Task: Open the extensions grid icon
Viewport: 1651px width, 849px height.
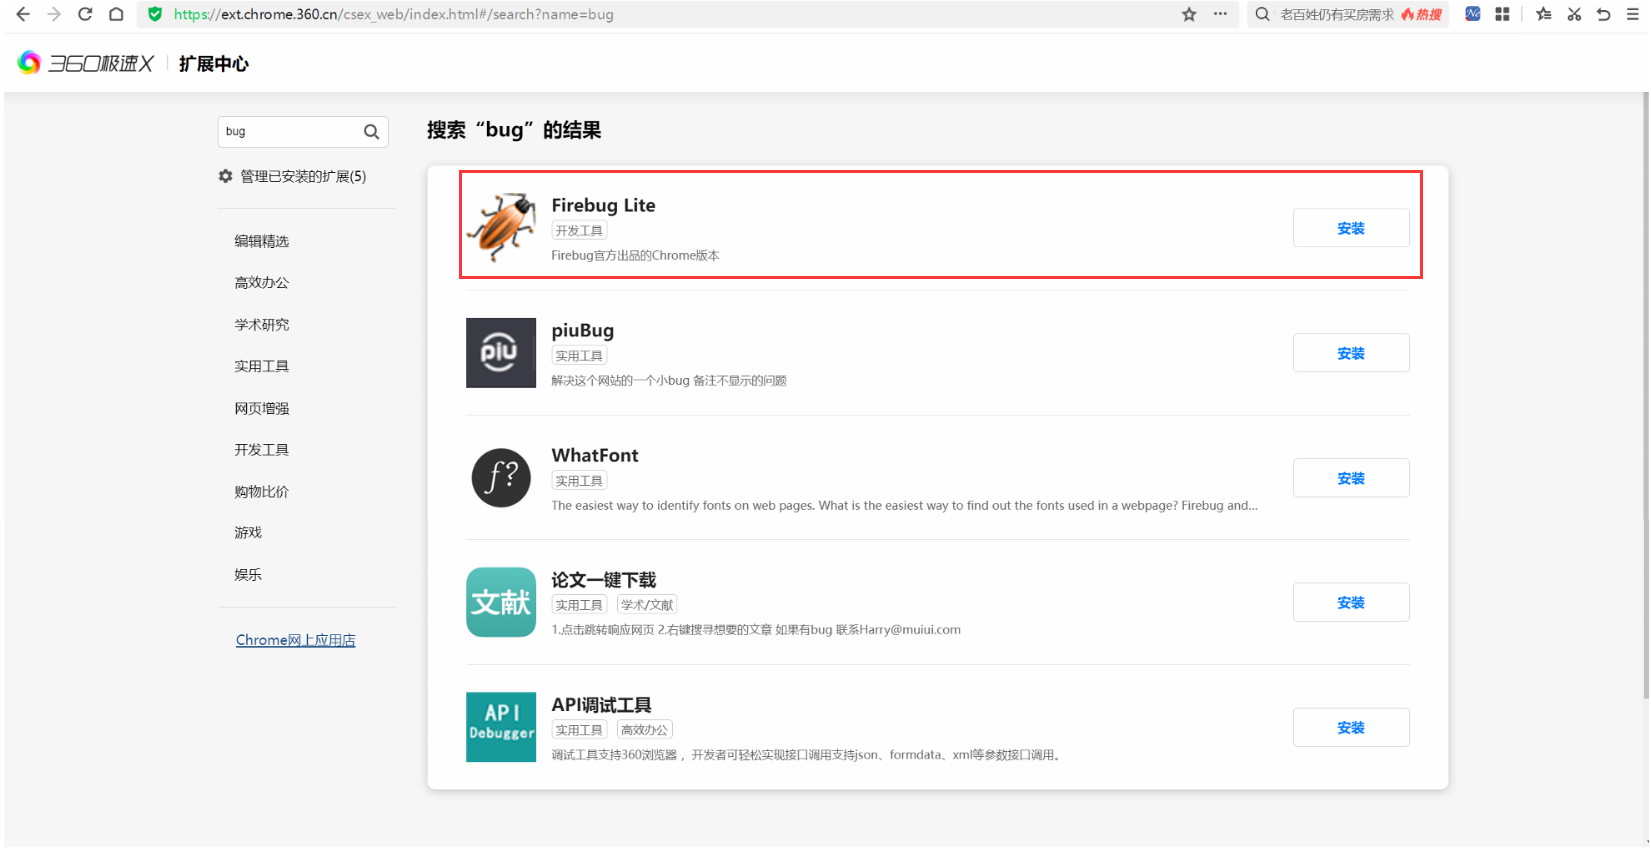Action: click(1502, 14)
